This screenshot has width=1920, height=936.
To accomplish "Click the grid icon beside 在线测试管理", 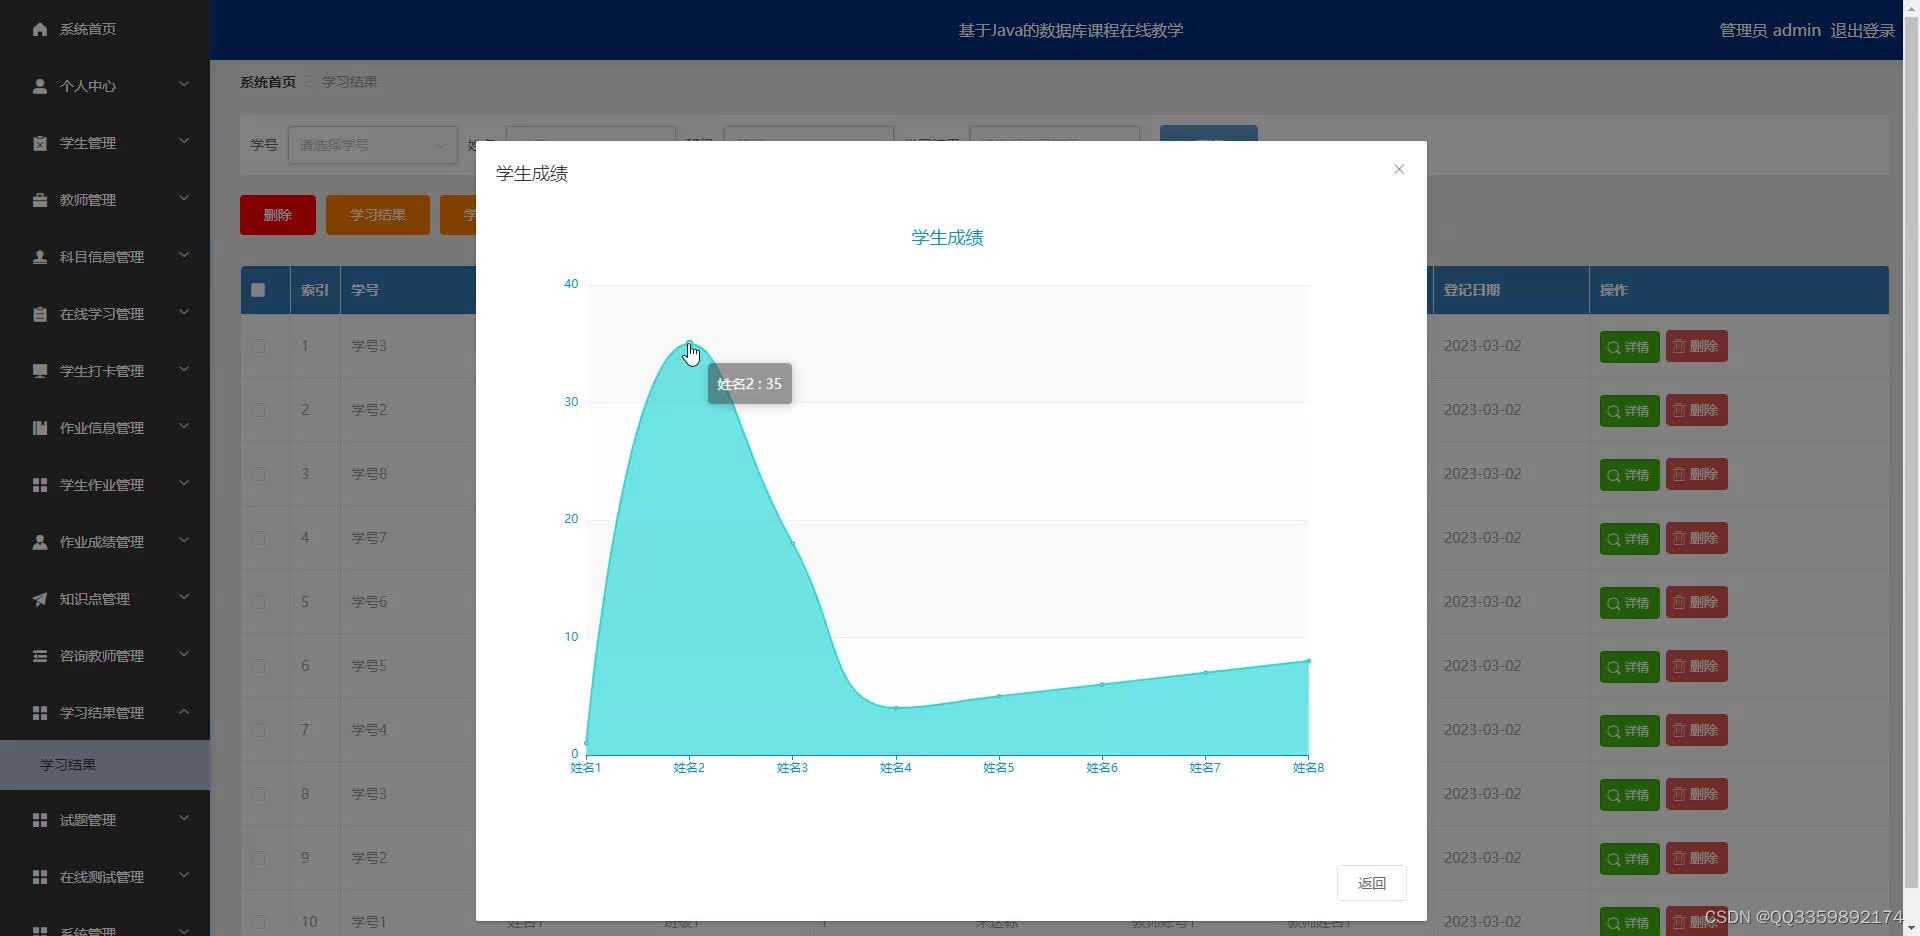I will (x=40, y=877).
